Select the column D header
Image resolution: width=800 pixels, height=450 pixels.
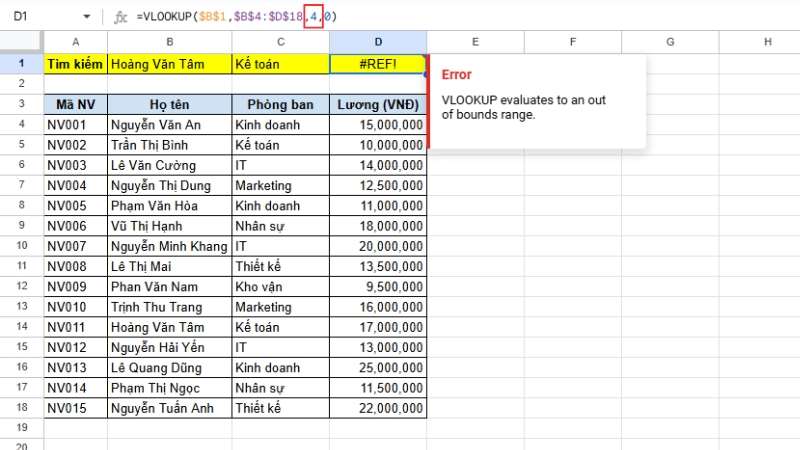pyautogui.click(x=378, y=41)
